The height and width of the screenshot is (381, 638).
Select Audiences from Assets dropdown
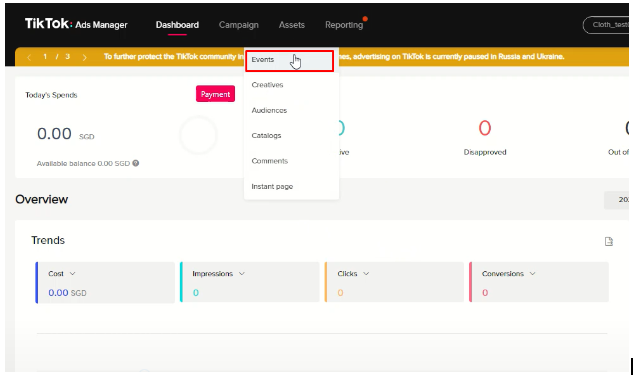coord(269,110)
